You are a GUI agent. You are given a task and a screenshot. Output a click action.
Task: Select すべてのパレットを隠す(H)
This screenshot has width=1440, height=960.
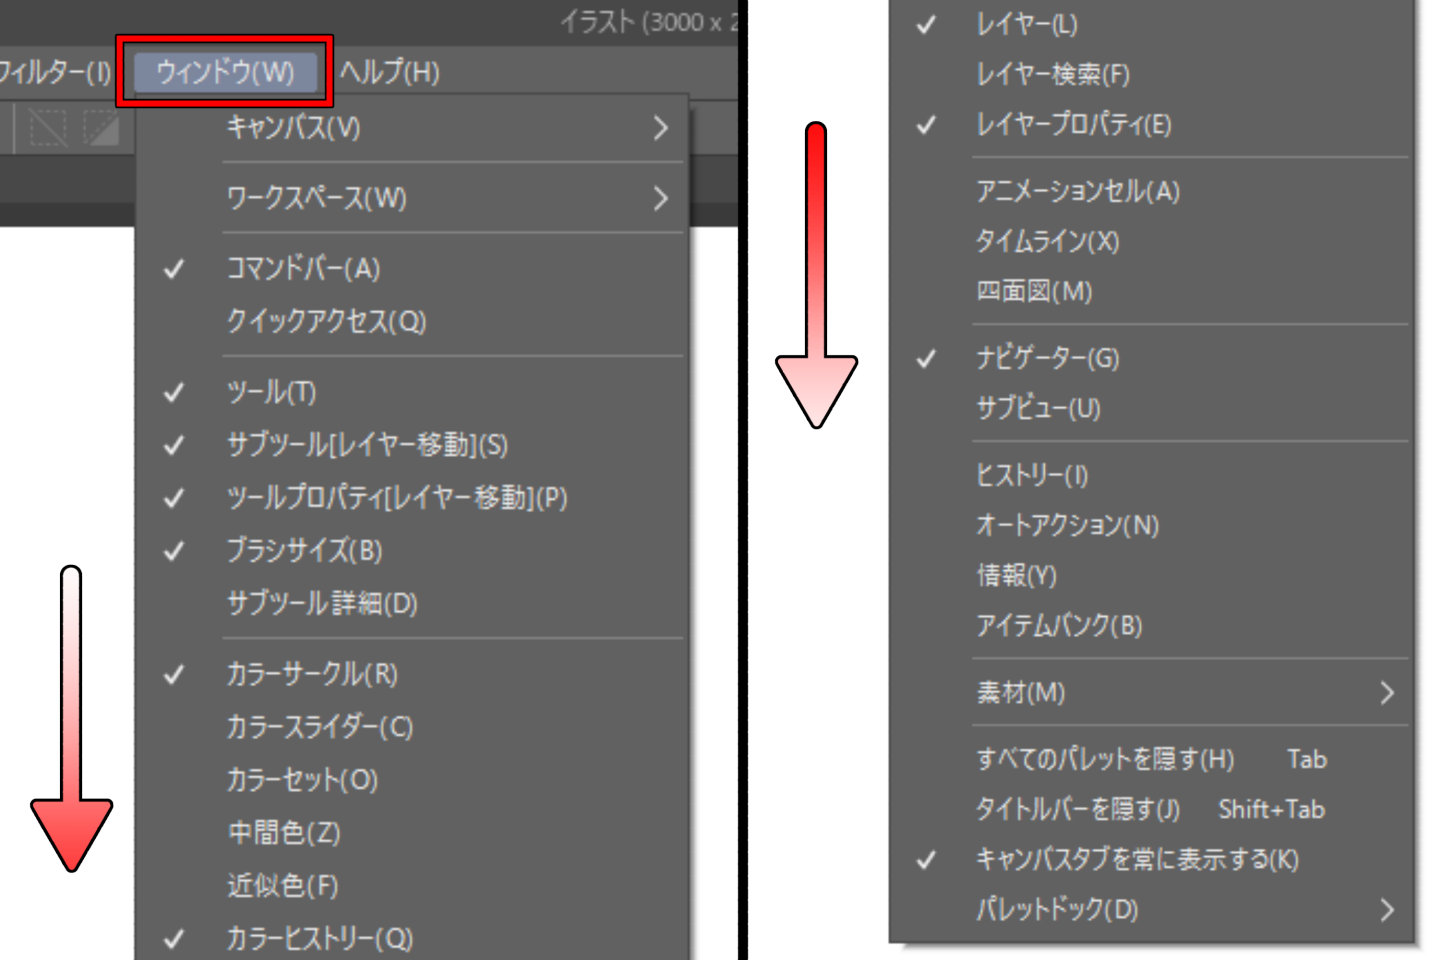[x=1105, y=759]
